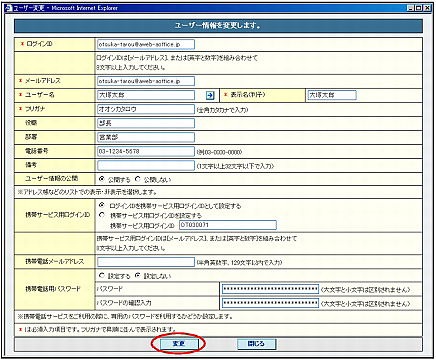Click the メールアドレス input field

tap(146, 81)
